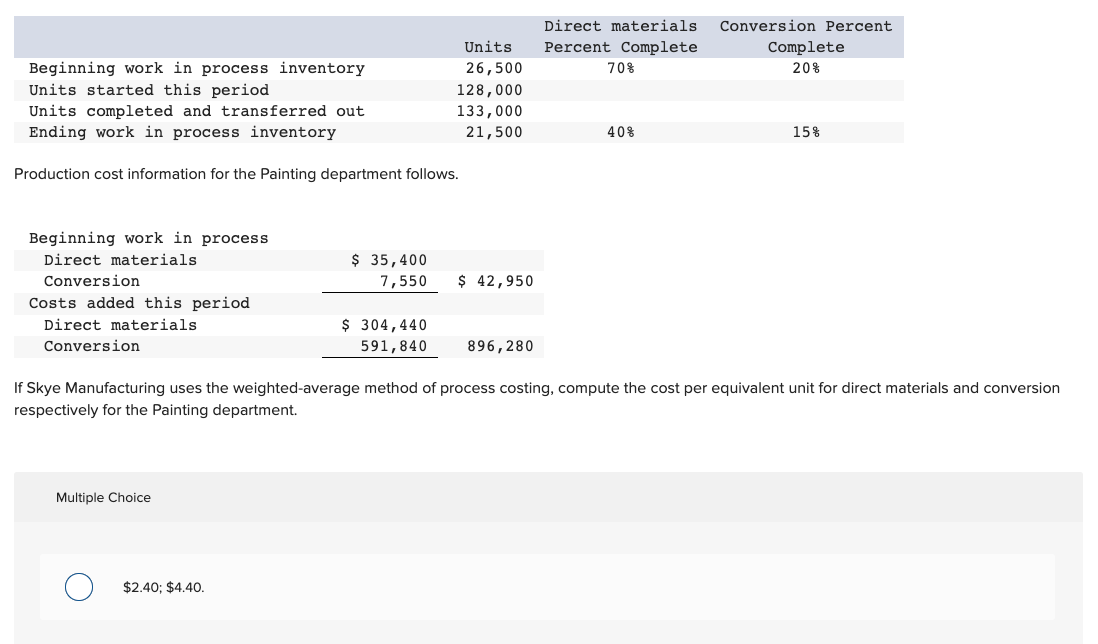The height and width of the screenshot is (644, 1098).
Task: Click the Multiple Choice header label
Action: (103, 497)
